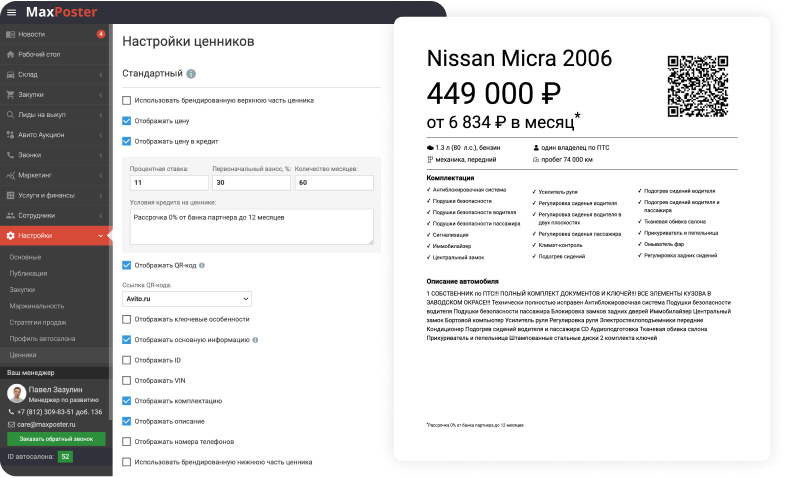
Task: Click the red news notification badge
Action: 100,34
